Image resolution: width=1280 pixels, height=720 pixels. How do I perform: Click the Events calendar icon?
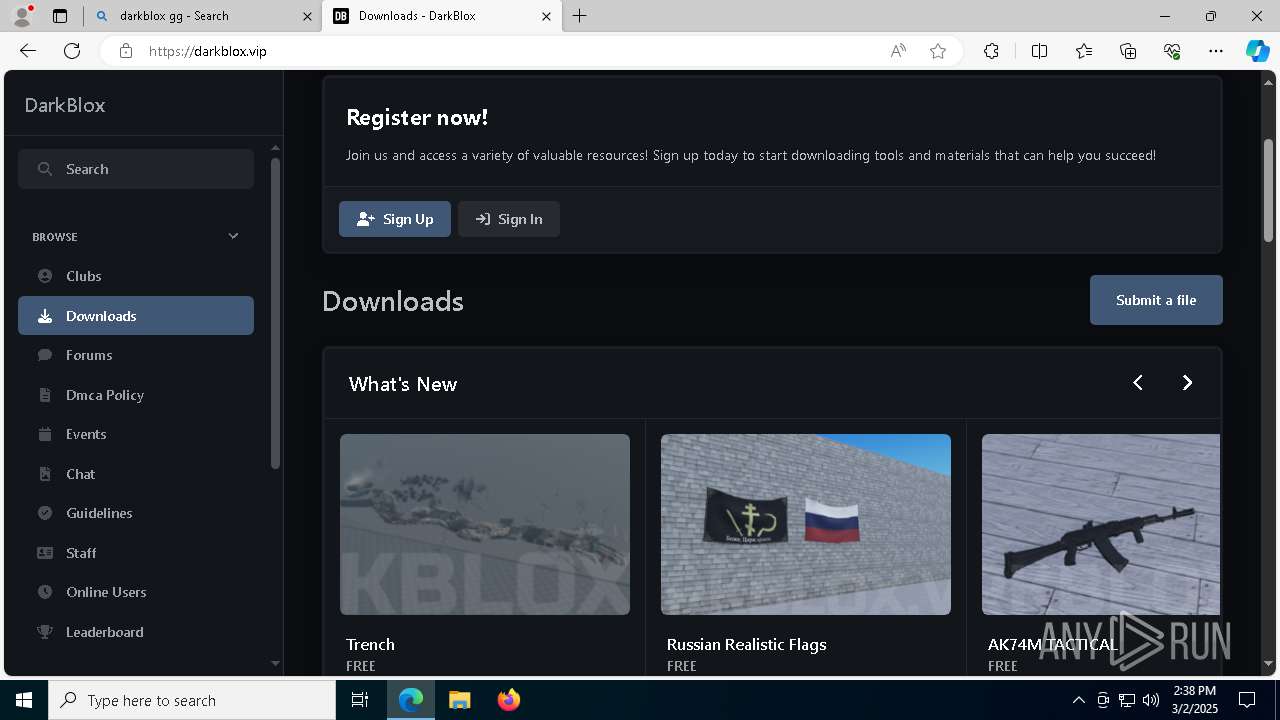coord(45,434)
